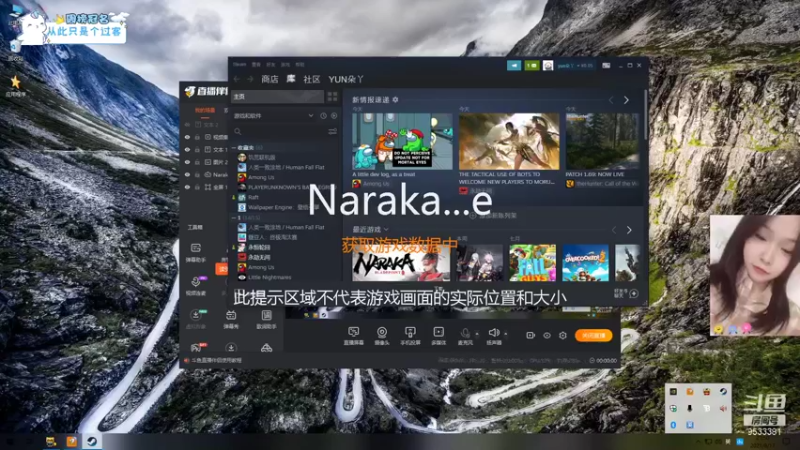
Task: Open Steam announcements blue icon in title bar
Action: pos(514,65)
